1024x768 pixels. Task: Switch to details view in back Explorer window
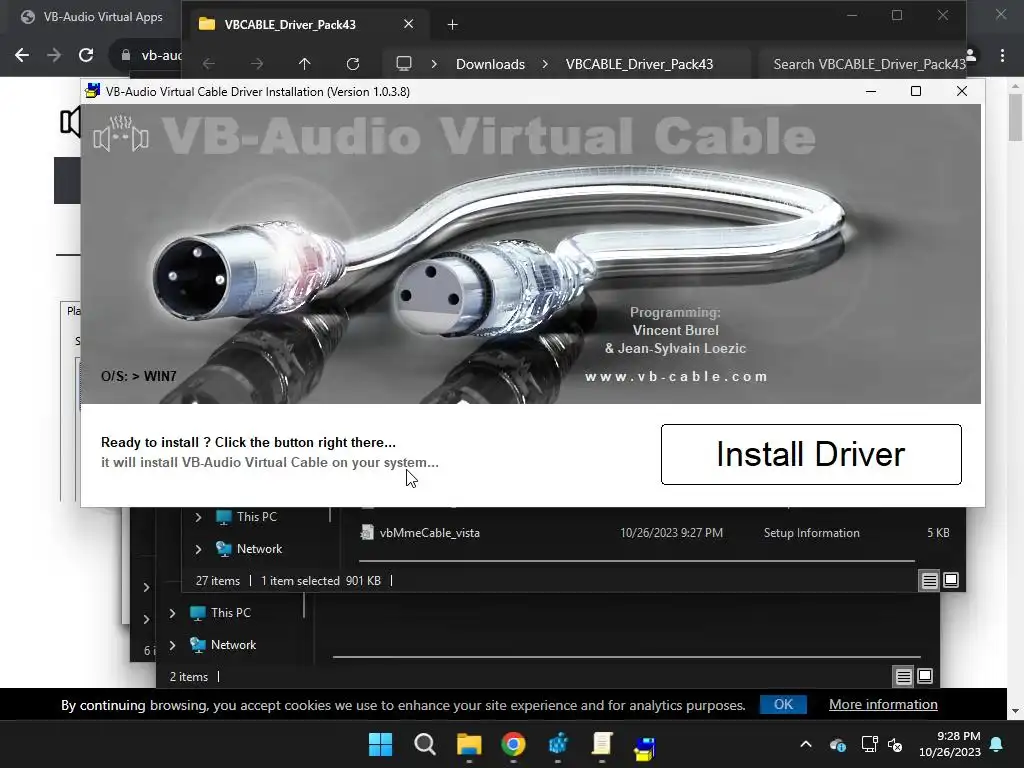[903, 677]
